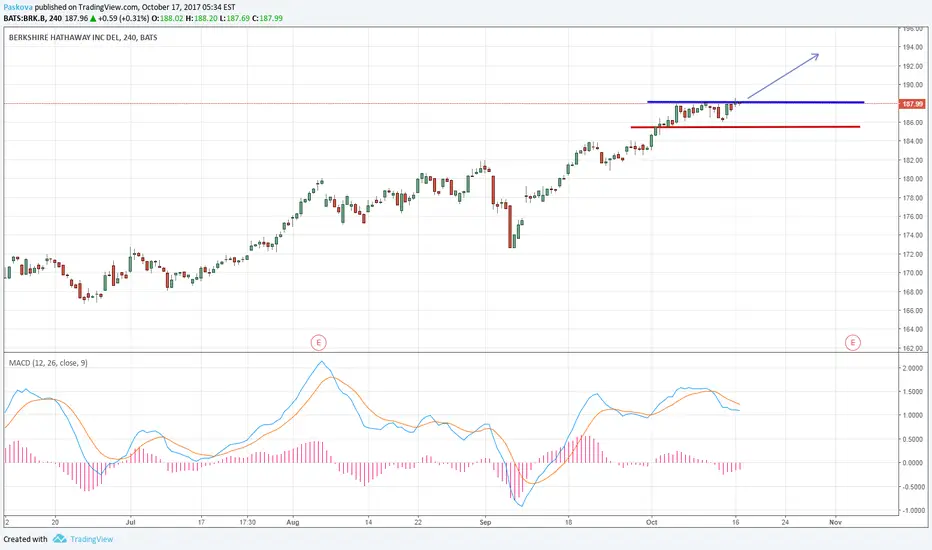This screenshot has height=550, width=932.
Task: Click the MACD (12, 26, close, 9) label
Action: (48, 363)
